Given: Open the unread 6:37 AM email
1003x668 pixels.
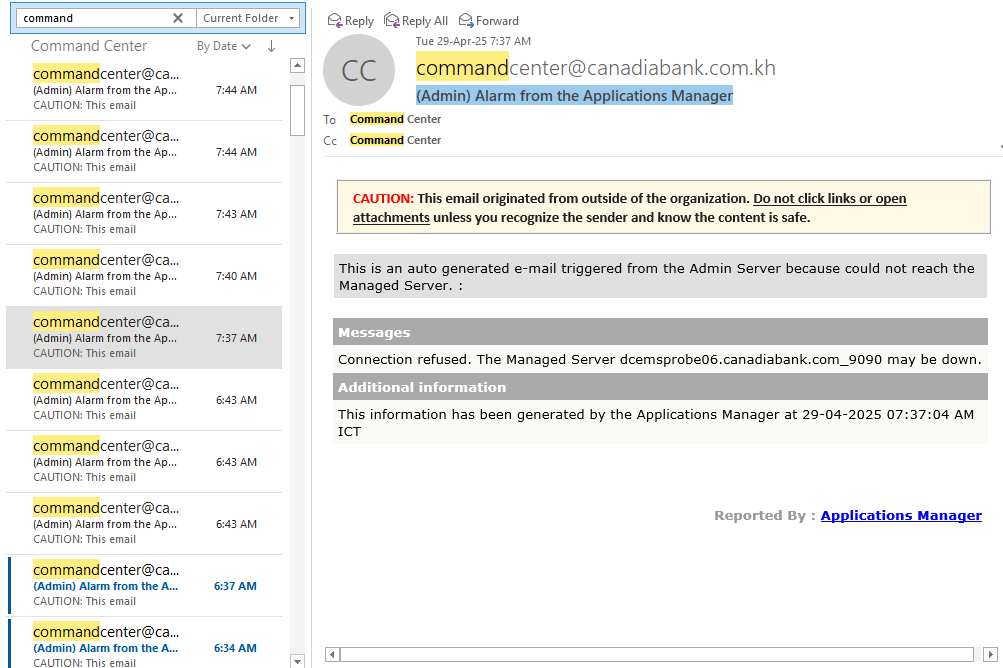Looking at the screenshot, I should click(145, 585).
